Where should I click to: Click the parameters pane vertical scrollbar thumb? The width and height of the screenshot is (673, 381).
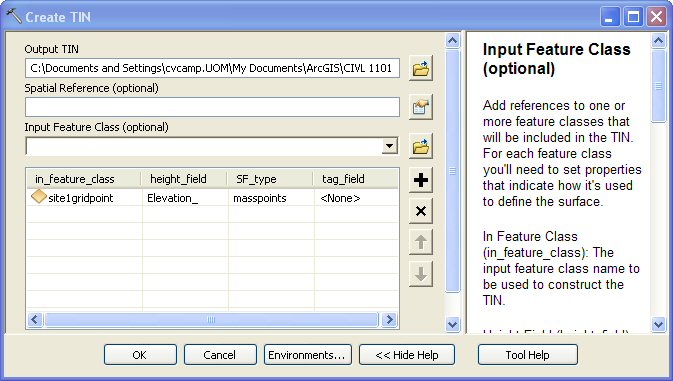(x=452, y=171)
